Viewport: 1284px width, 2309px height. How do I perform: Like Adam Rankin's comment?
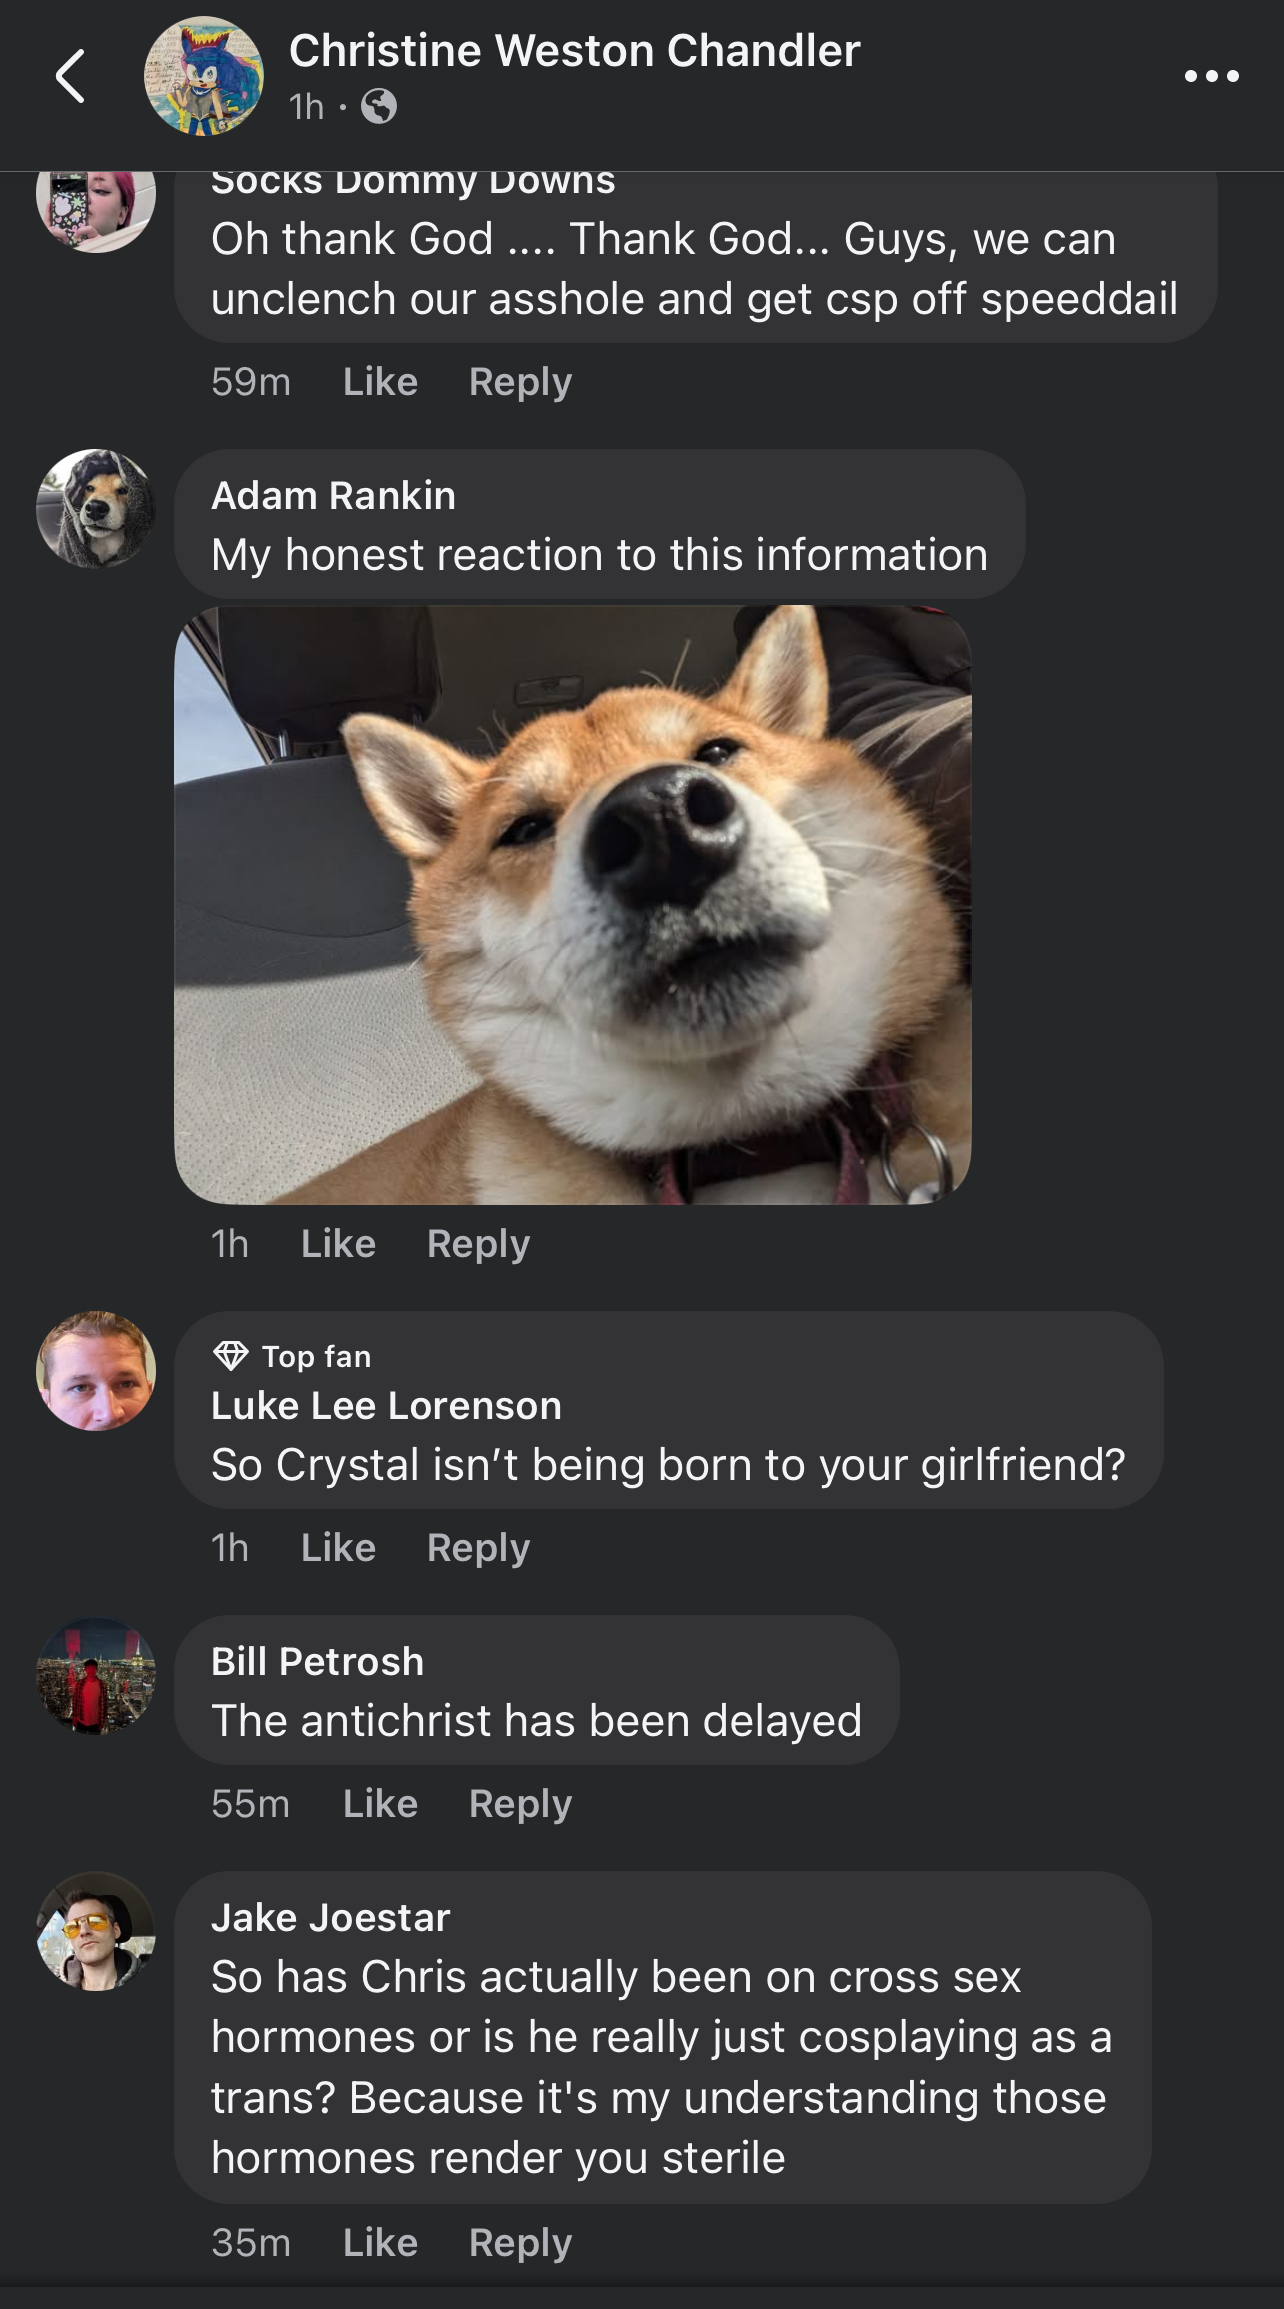[x=338, y=1243]
